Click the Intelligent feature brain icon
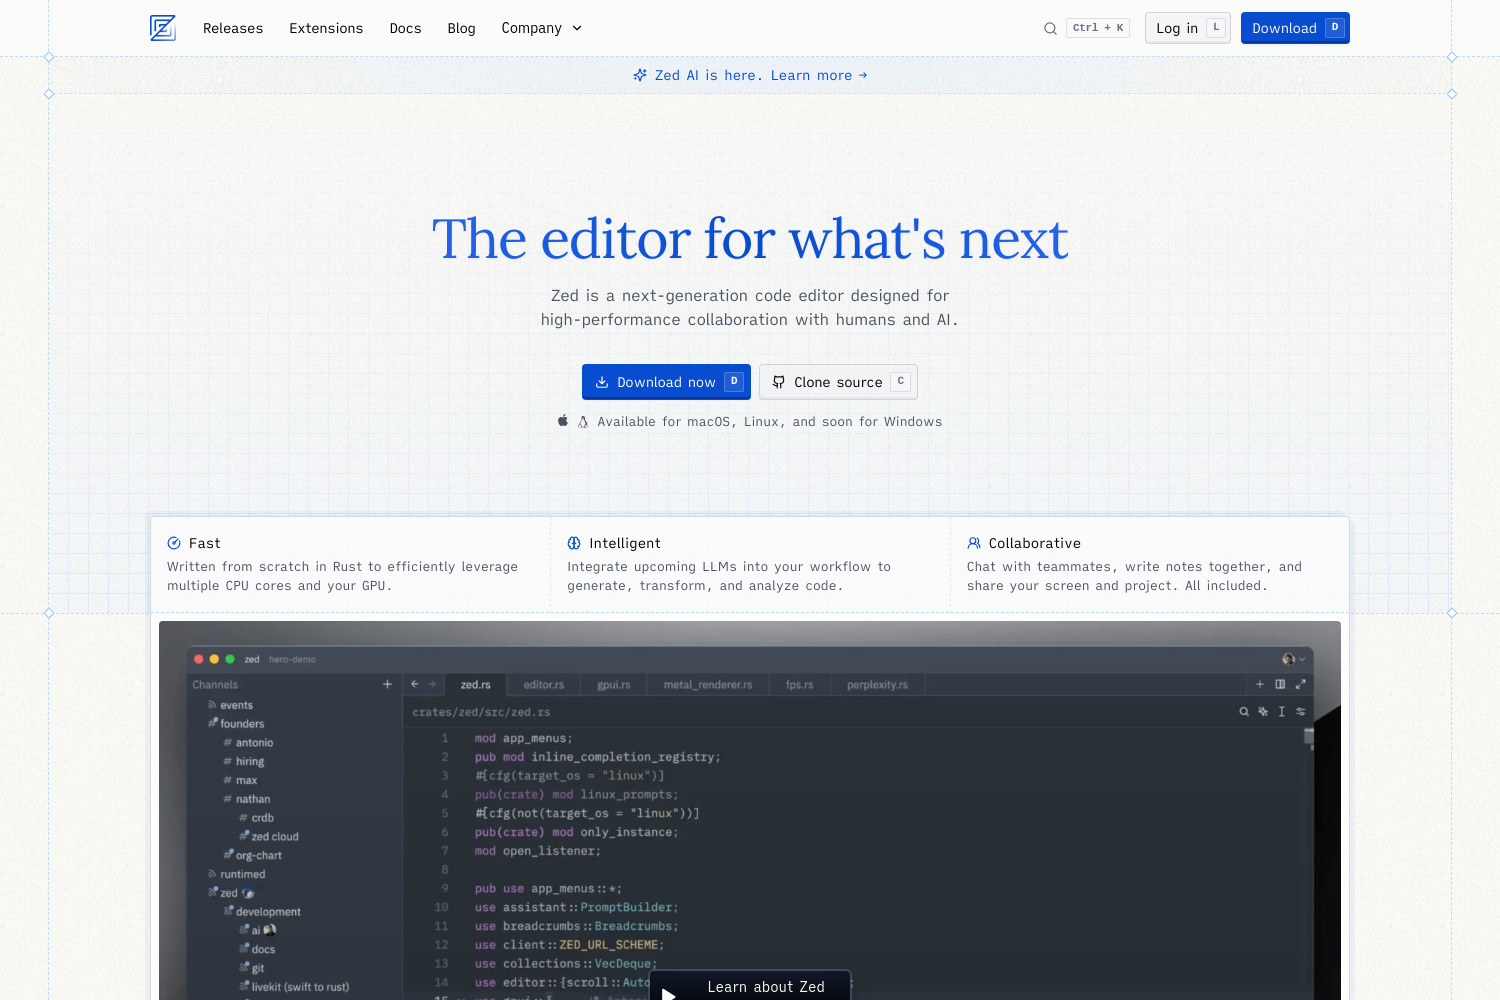 tap(574, 543)
